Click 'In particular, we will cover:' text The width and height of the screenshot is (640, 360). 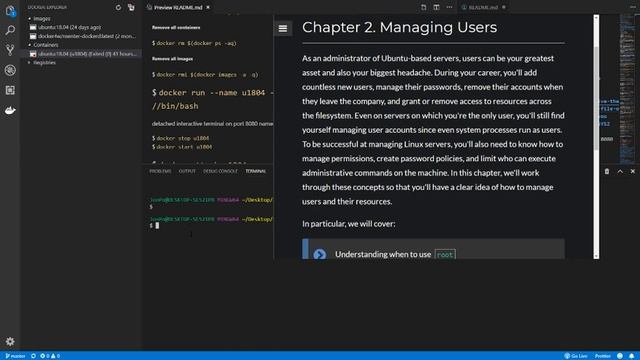point(349,224)
